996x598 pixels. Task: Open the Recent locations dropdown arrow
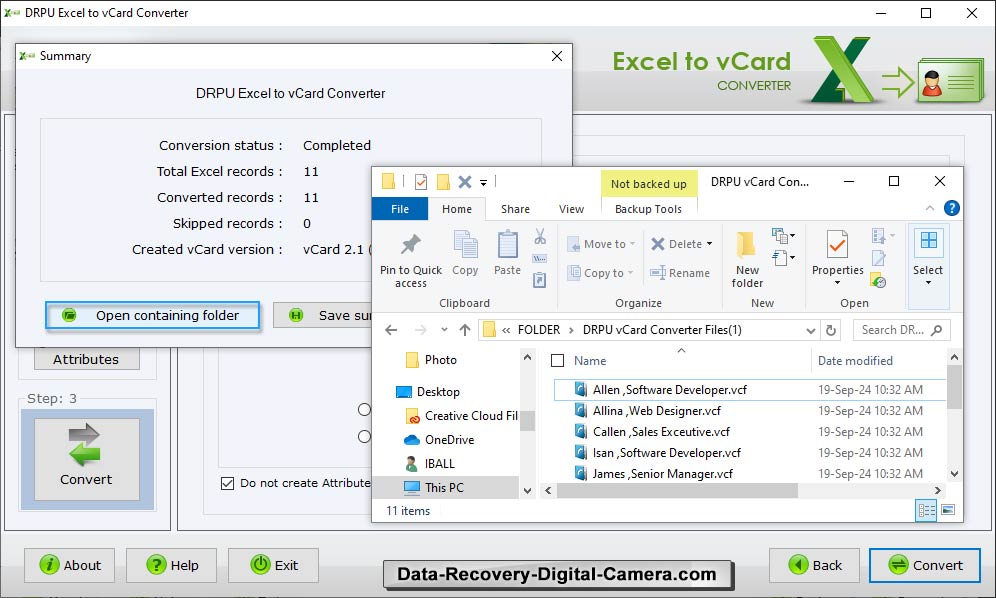(x=444, y=330)
